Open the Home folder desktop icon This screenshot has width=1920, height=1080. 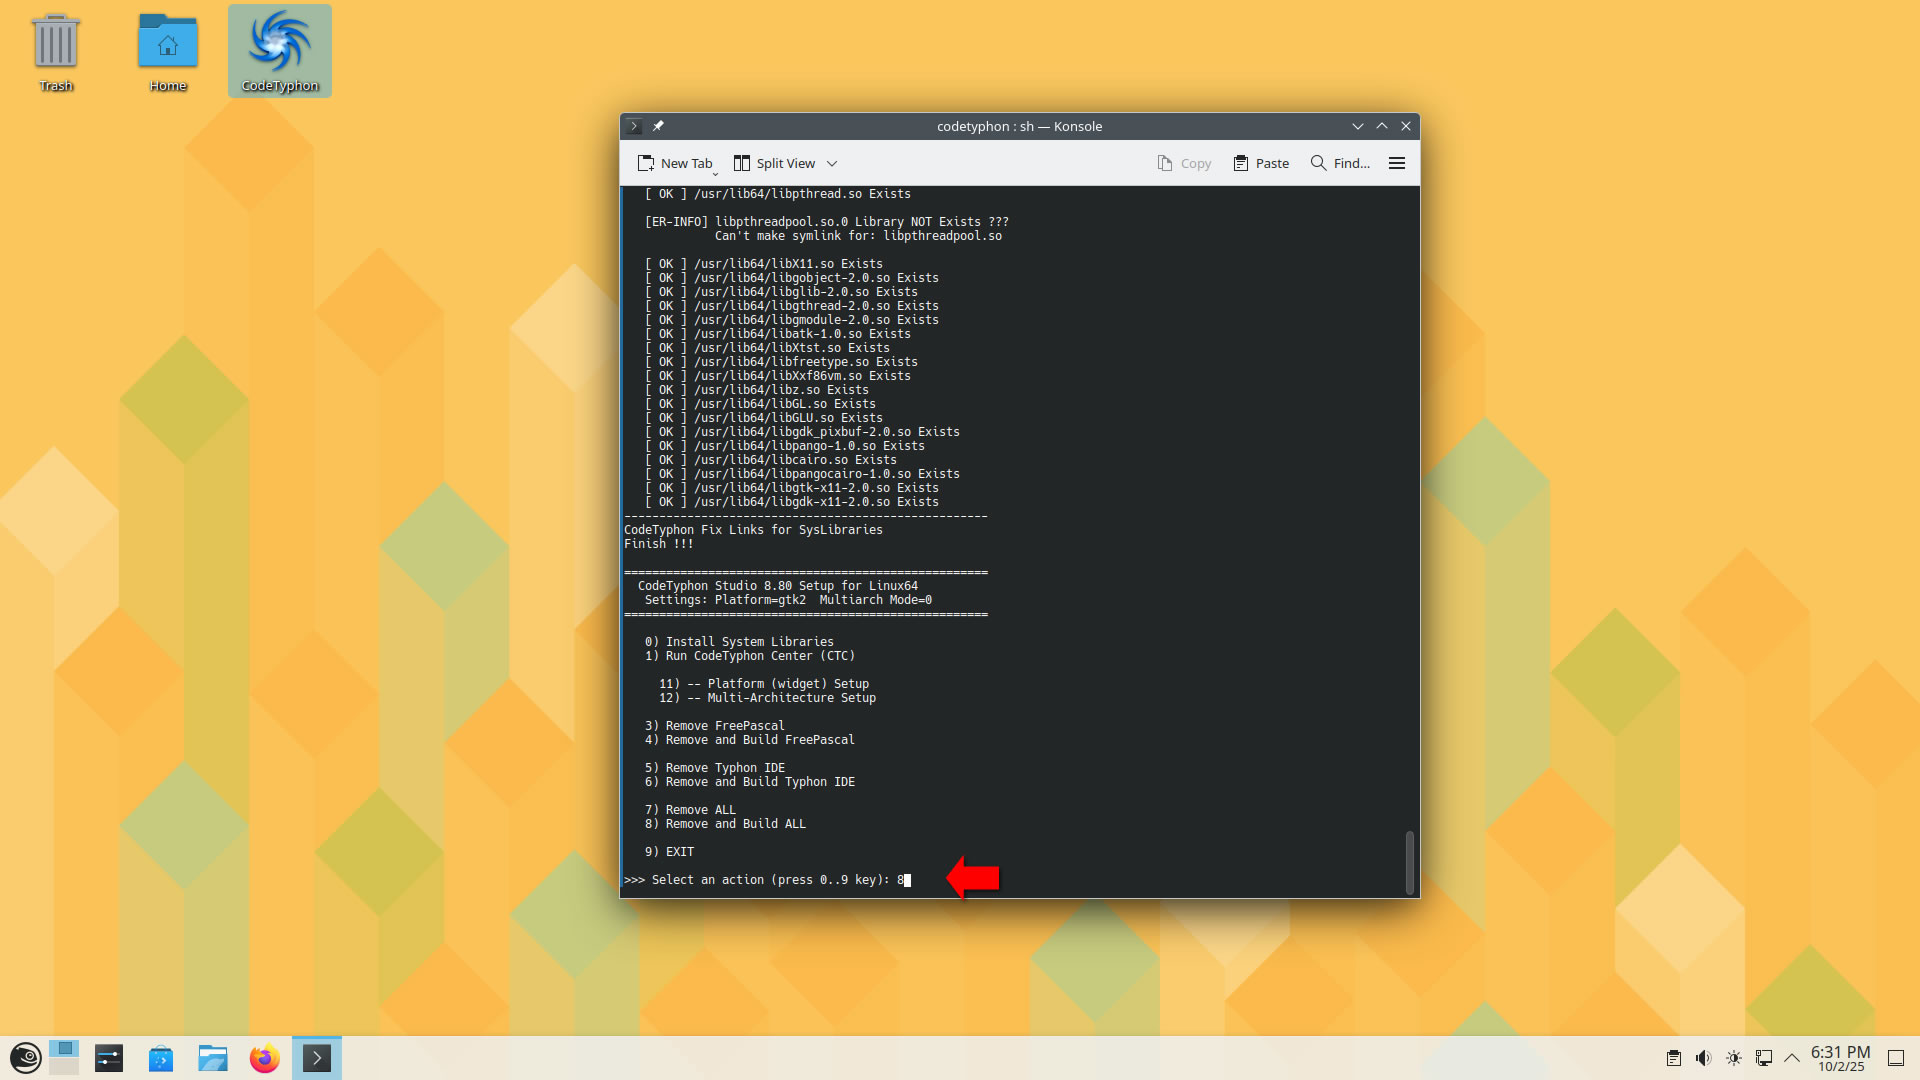(168, 50)
